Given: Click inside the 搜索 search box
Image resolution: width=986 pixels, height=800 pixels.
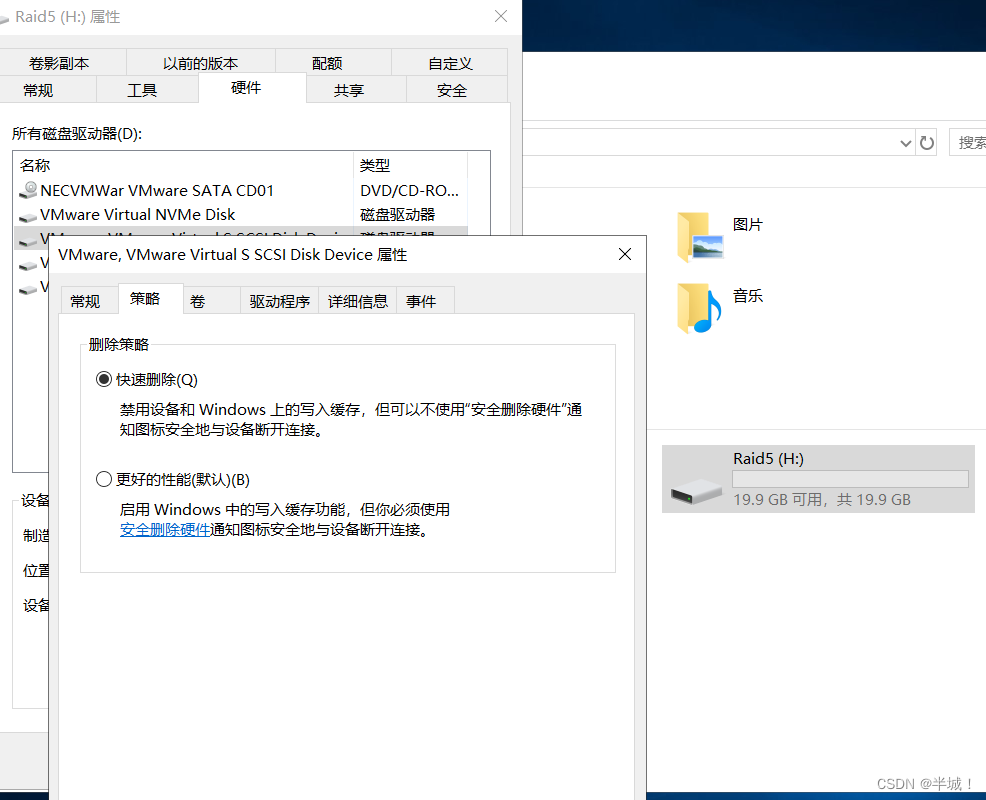Looking at the screenshot, I should [x=968, y=141].
